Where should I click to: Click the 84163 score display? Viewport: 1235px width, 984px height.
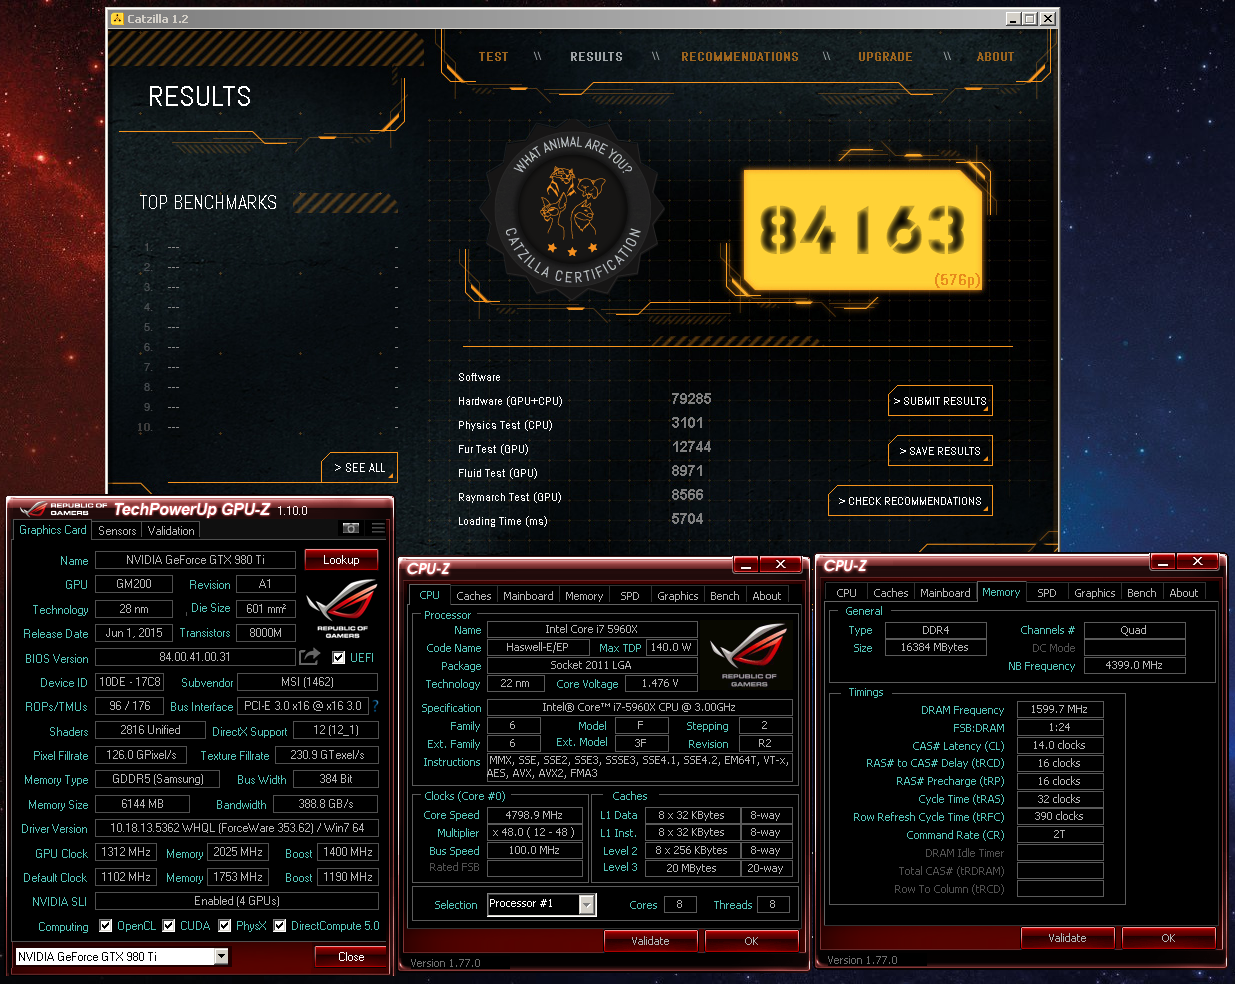click(x=862, y=230)
